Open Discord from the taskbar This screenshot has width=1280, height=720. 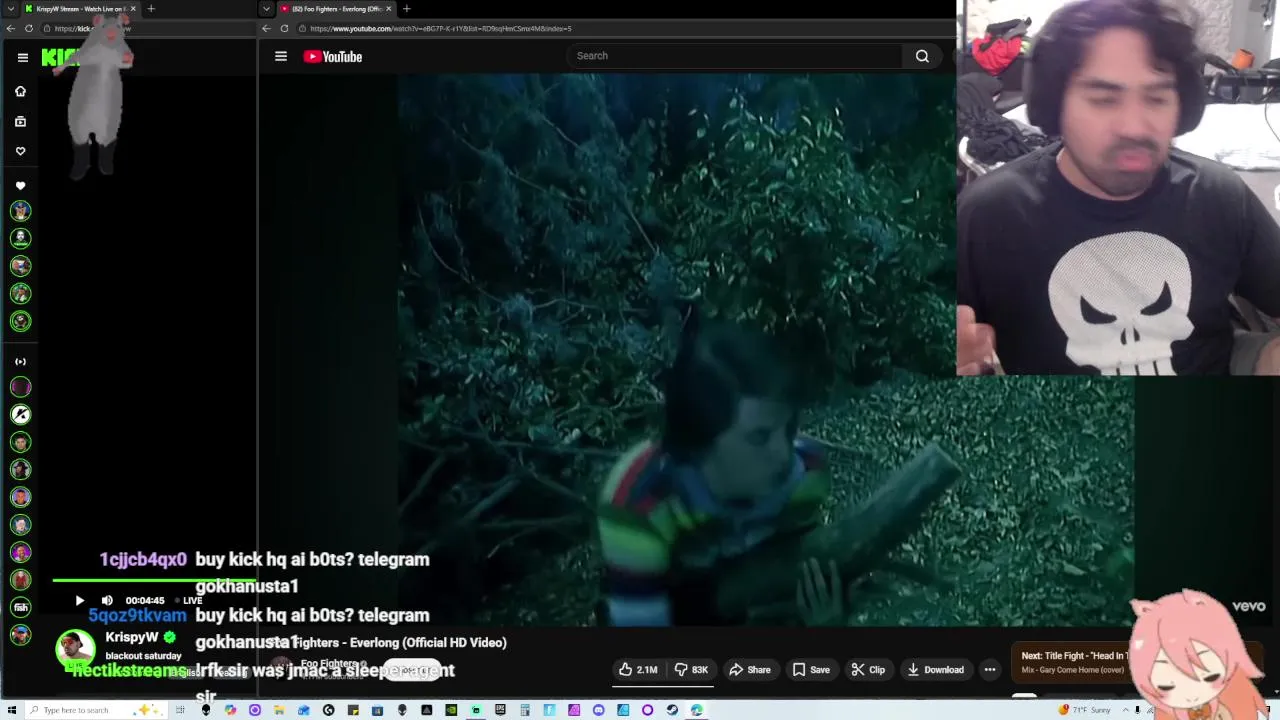598,710
